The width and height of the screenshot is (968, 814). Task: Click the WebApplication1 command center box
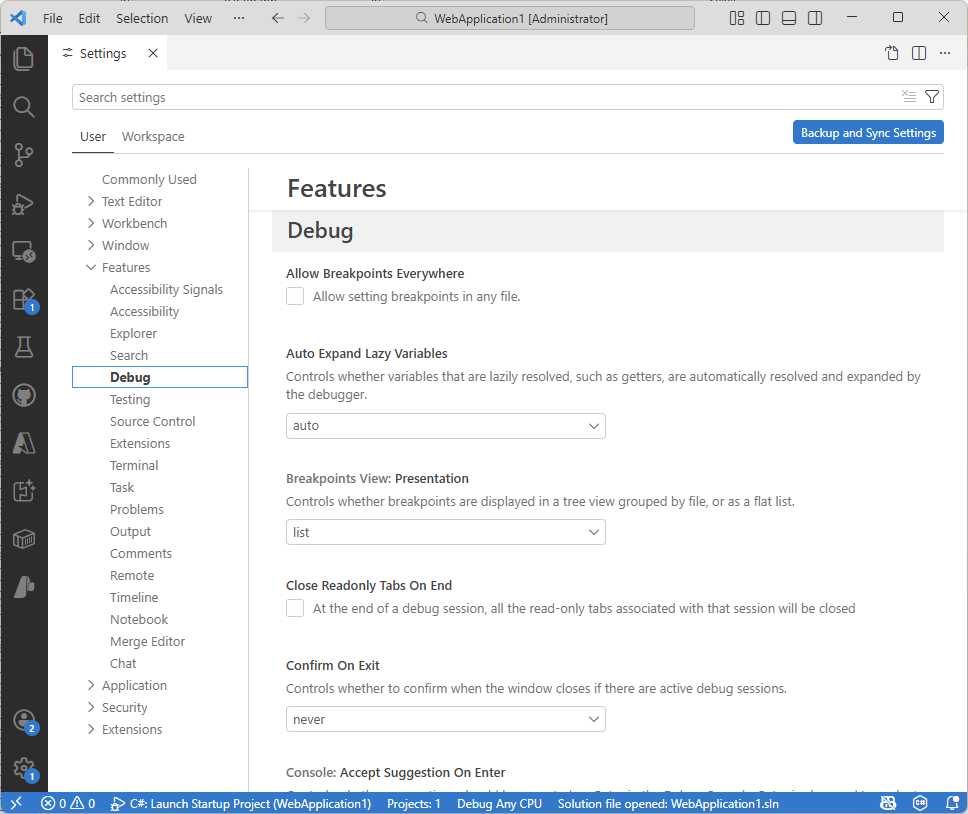(510, 19)
